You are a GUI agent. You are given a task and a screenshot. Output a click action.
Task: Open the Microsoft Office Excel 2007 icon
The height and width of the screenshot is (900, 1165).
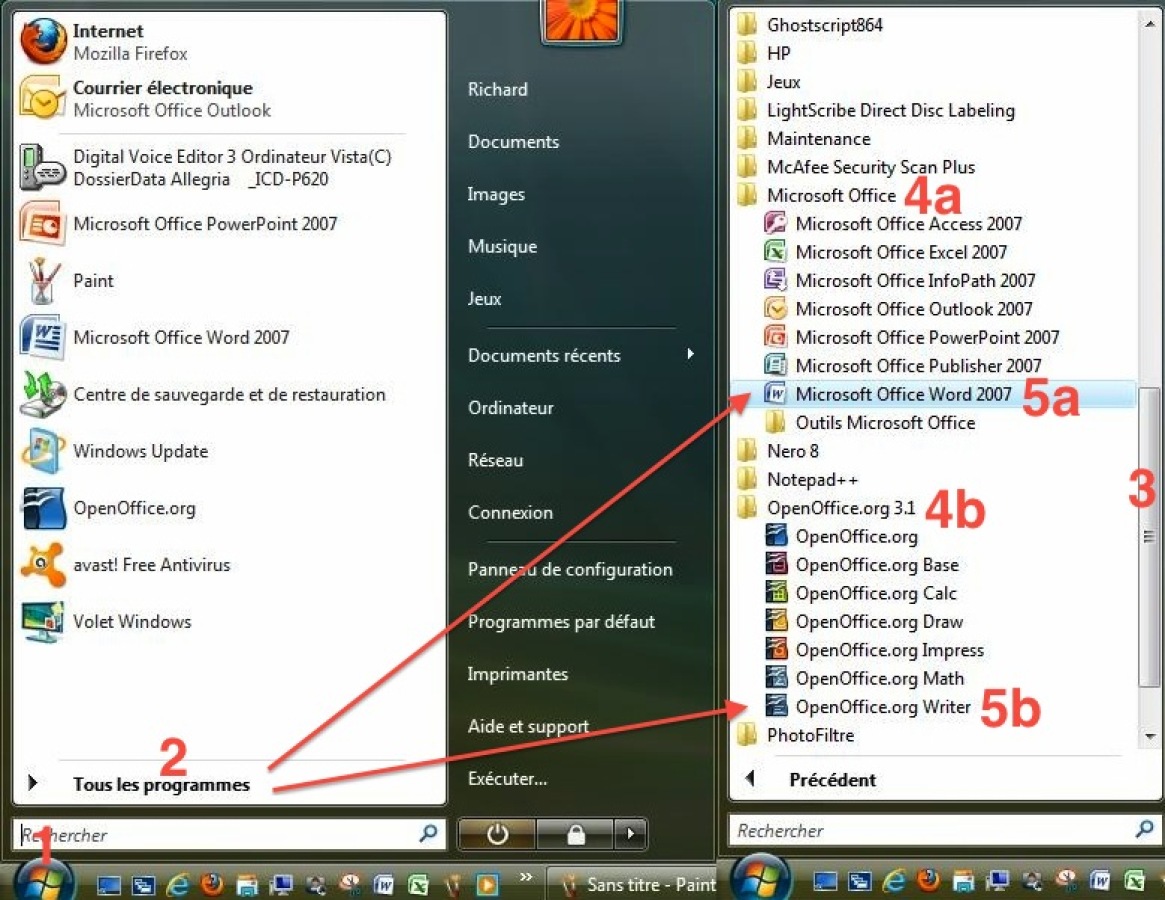pyautogui.click(x=775, y=251)
